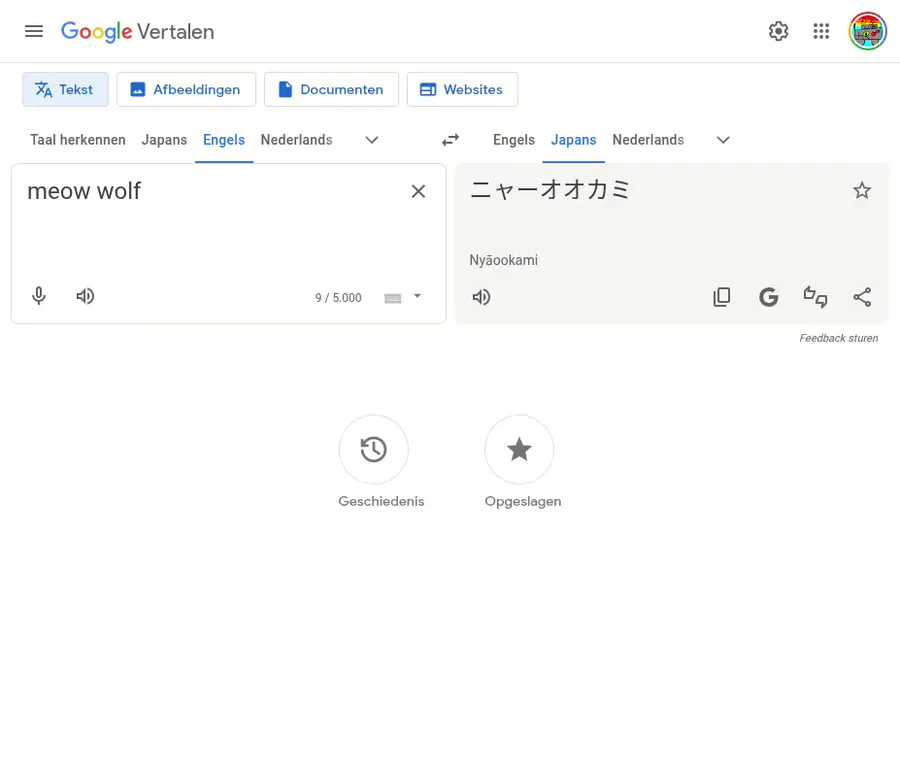Copy the translation to clipboard
Viewport: 900px width, 764px height.
(x=721, y=297)
